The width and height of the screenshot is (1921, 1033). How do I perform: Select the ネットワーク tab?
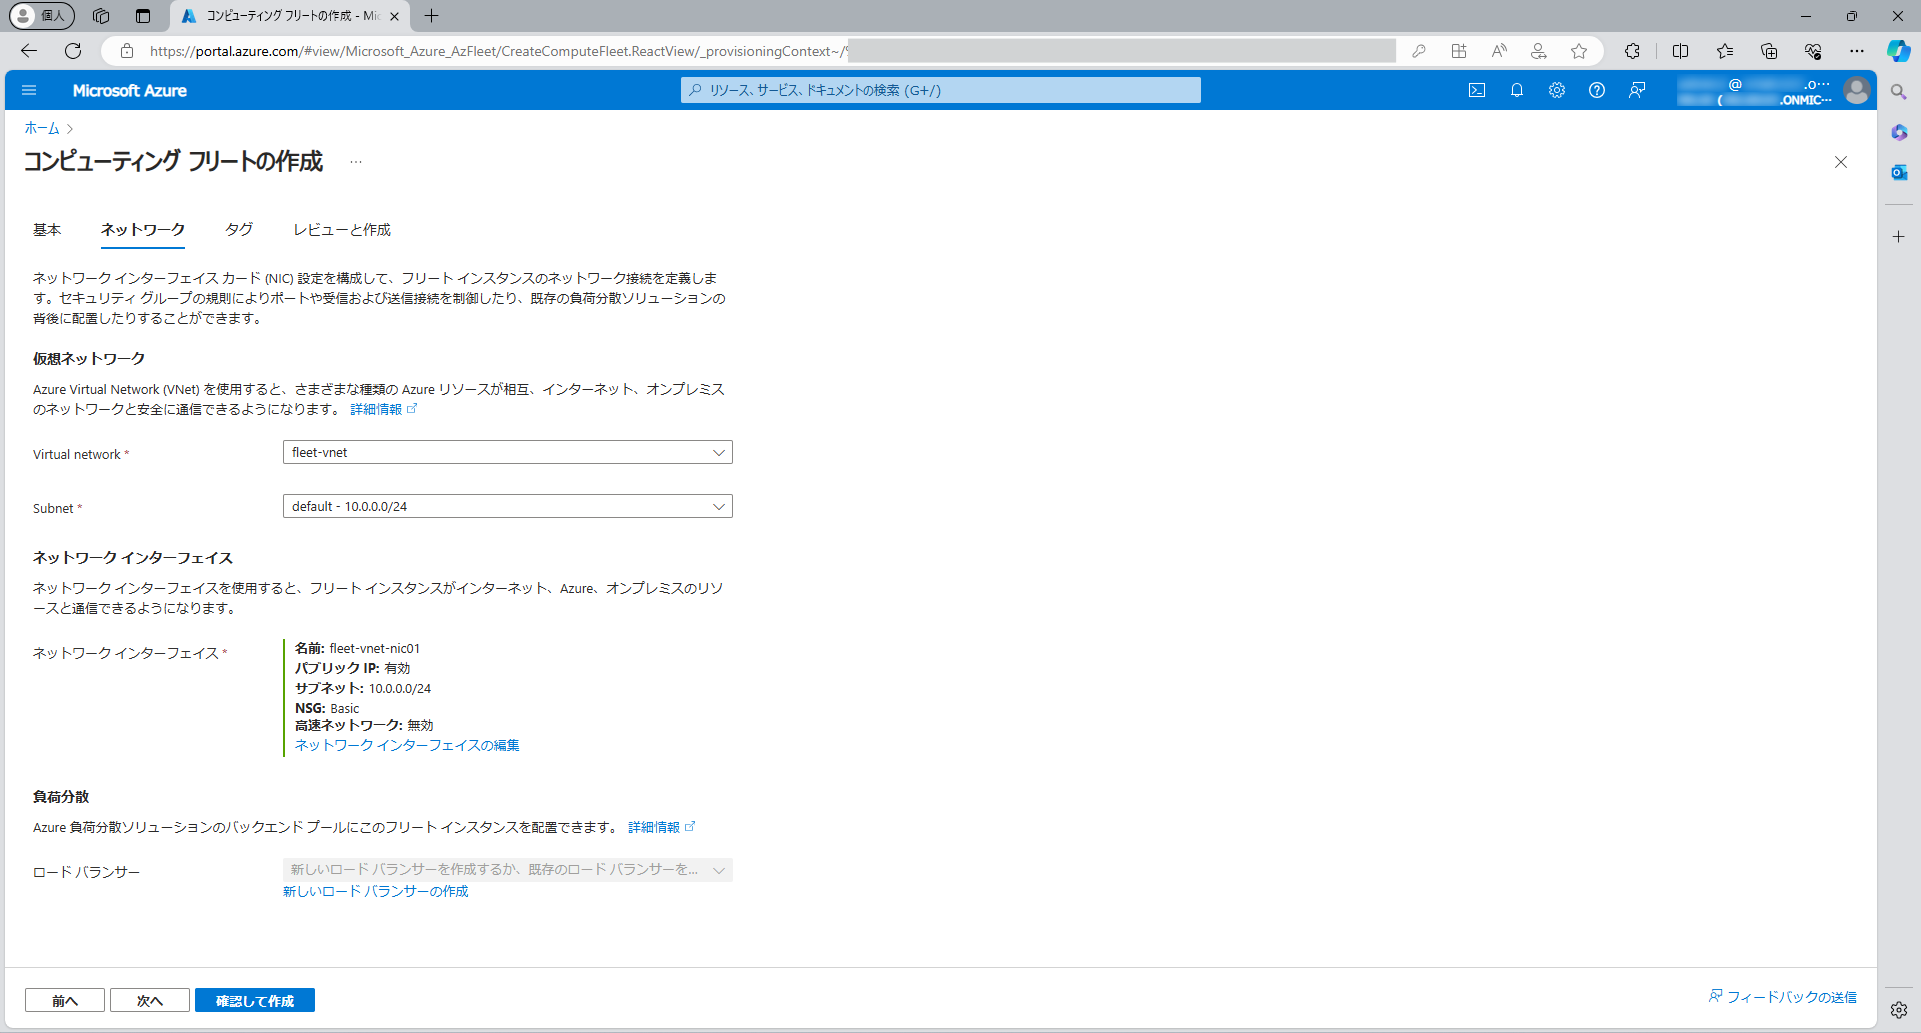[x=143, y=230]
